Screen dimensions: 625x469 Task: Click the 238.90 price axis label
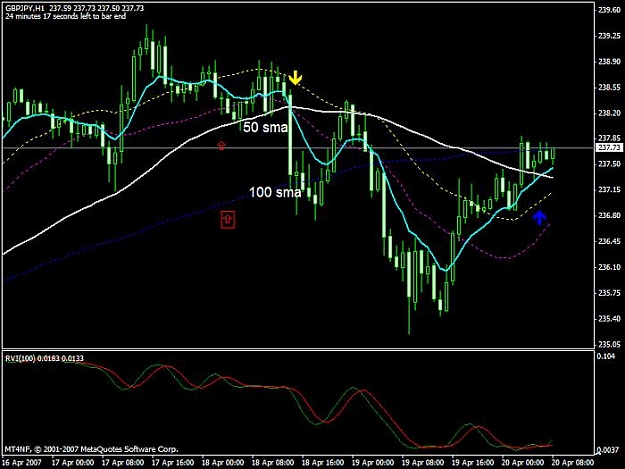coord(609,62)
